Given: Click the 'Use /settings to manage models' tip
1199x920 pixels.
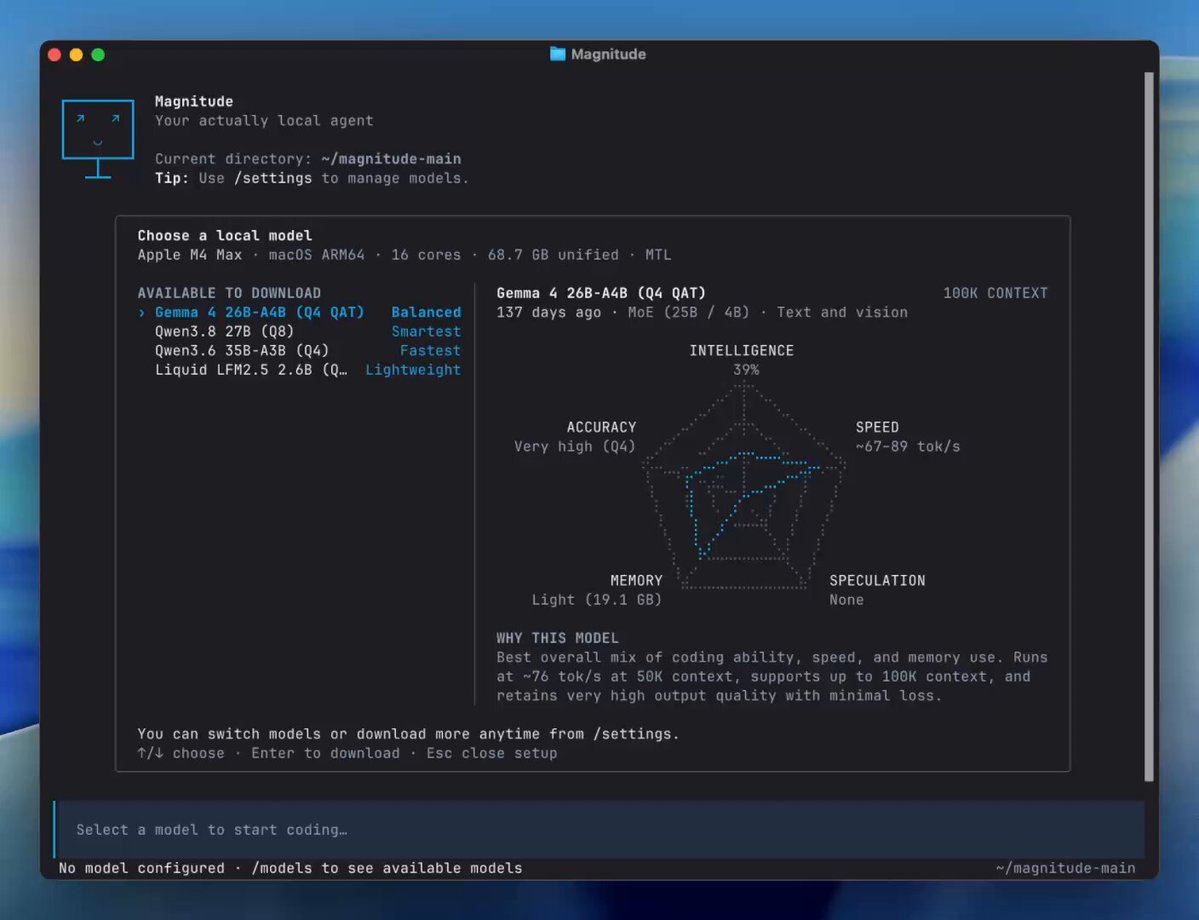Looking at the screenshot, I should tap(312, 178).
